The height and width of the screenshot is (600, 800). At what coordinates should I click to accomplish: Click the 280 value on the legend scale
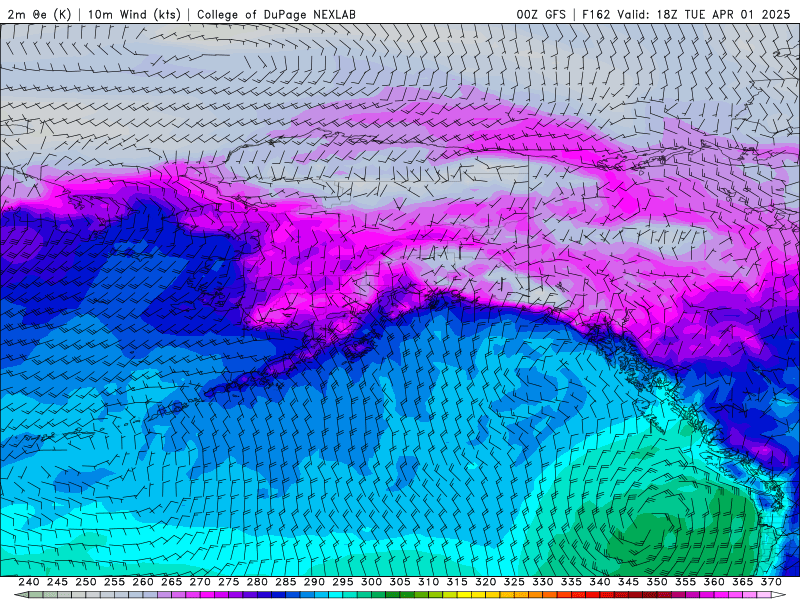point(257,582)
